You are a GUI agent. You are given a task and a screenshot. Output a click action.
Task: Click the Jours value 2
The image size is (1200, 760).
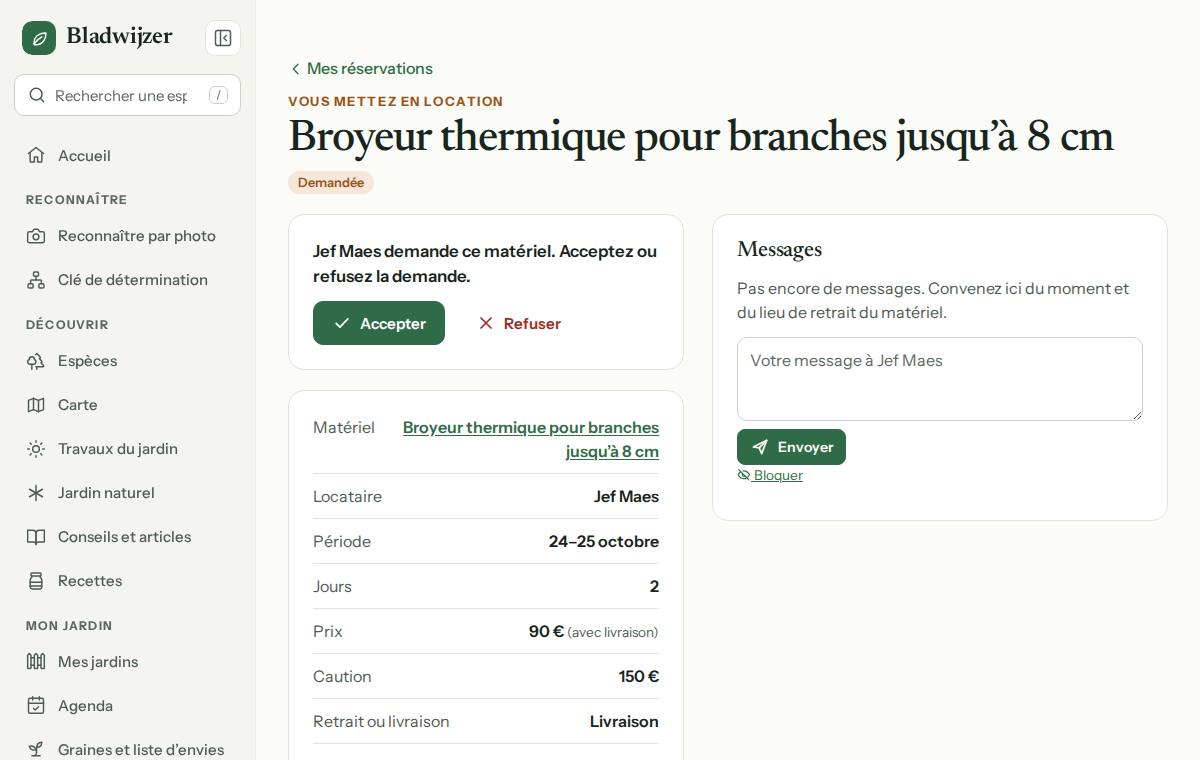click(x=654, y=586)
